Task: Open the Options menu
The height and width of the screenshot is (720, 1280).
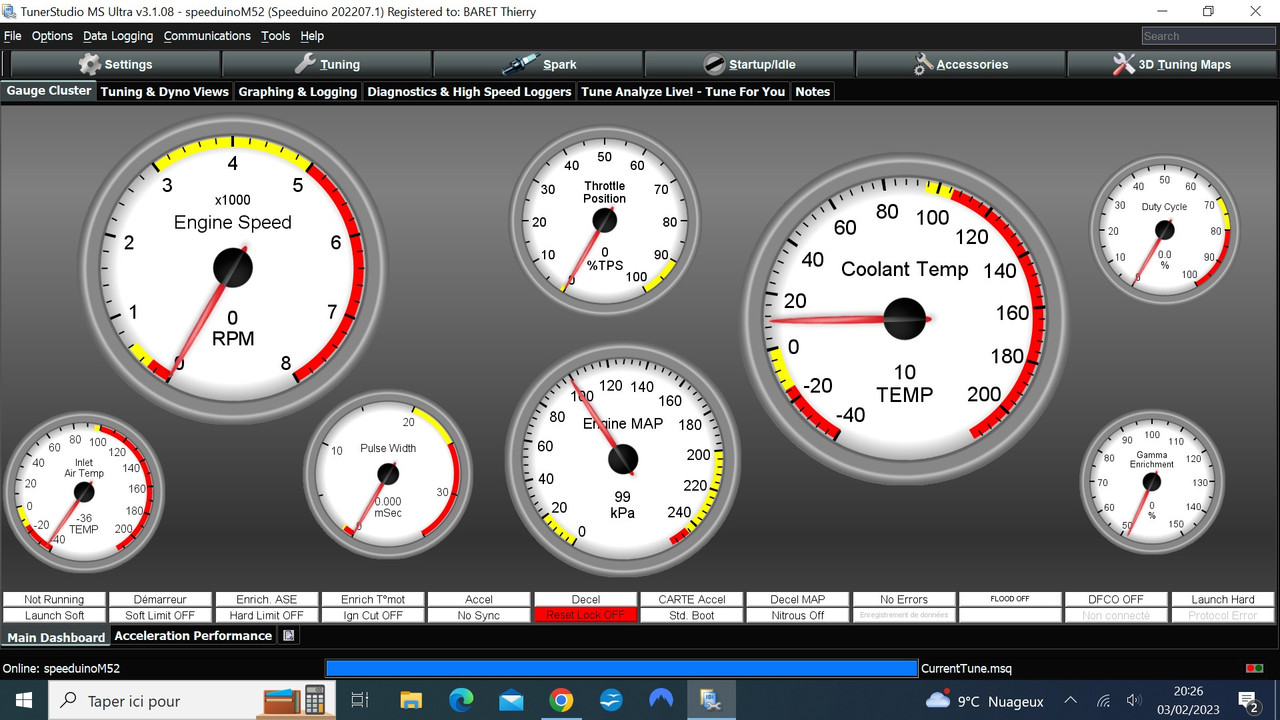Action: tap(52, 36)
